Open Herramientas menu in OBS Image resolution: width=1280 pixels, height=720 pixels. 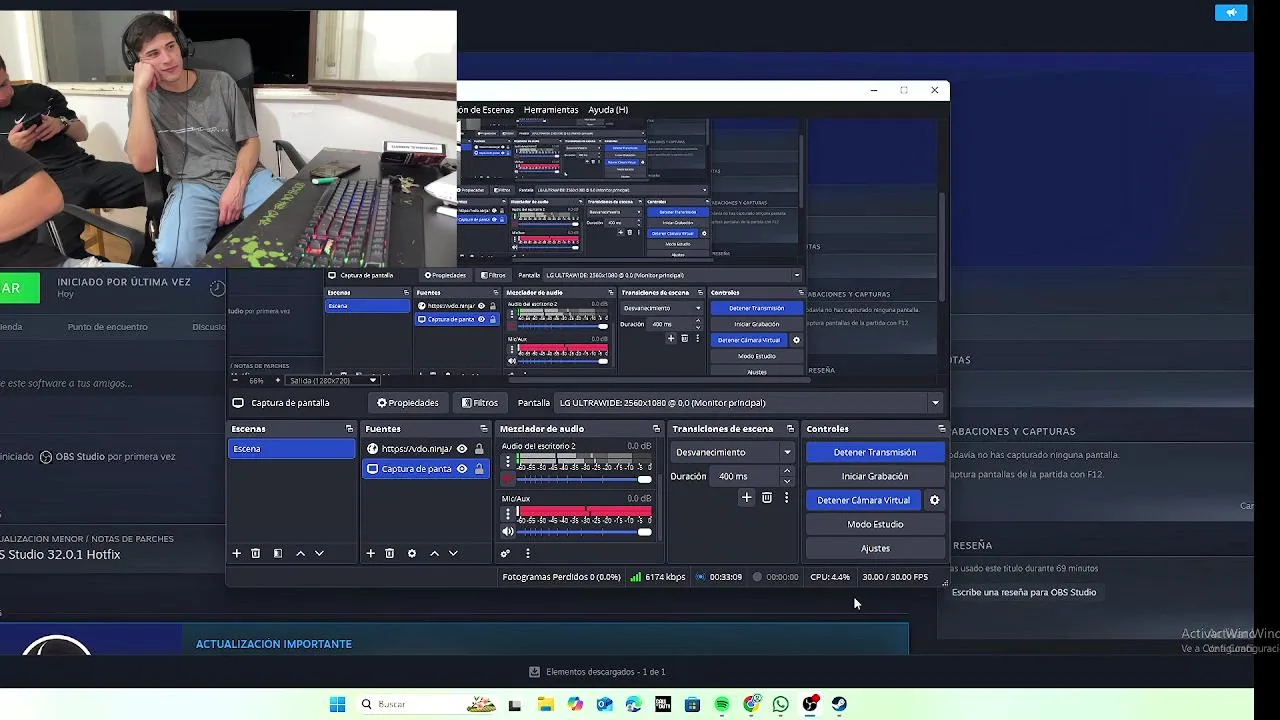tap(551, 110)
